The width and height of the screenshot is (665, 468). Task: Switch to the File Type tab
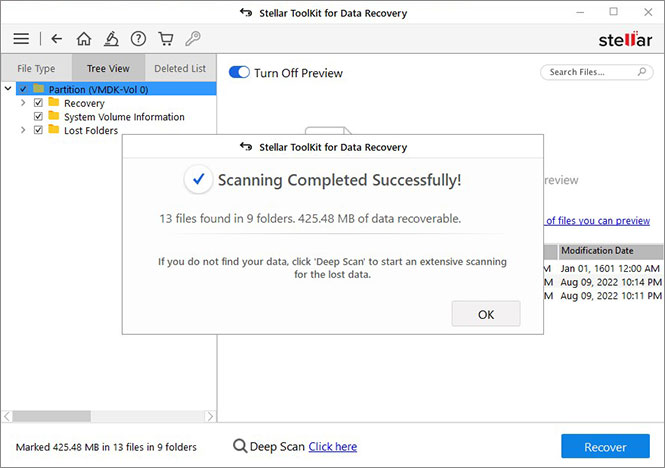tap(36, 68)
